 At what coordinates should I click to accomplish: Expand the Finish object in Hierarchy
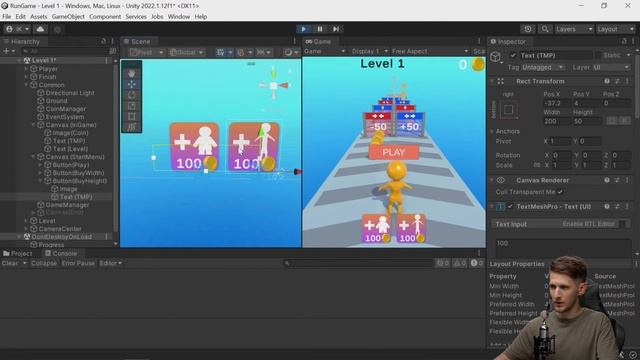tap(27, 77)
